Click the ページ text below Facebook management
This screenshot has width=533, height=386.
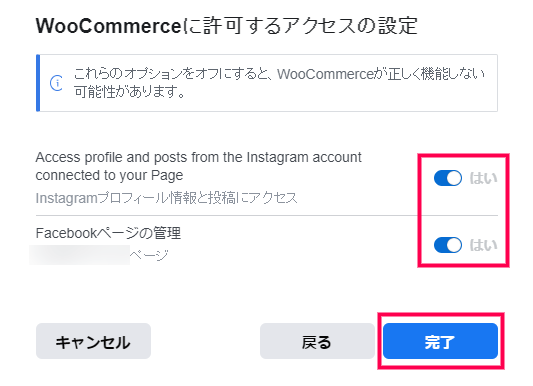[149, 255]
